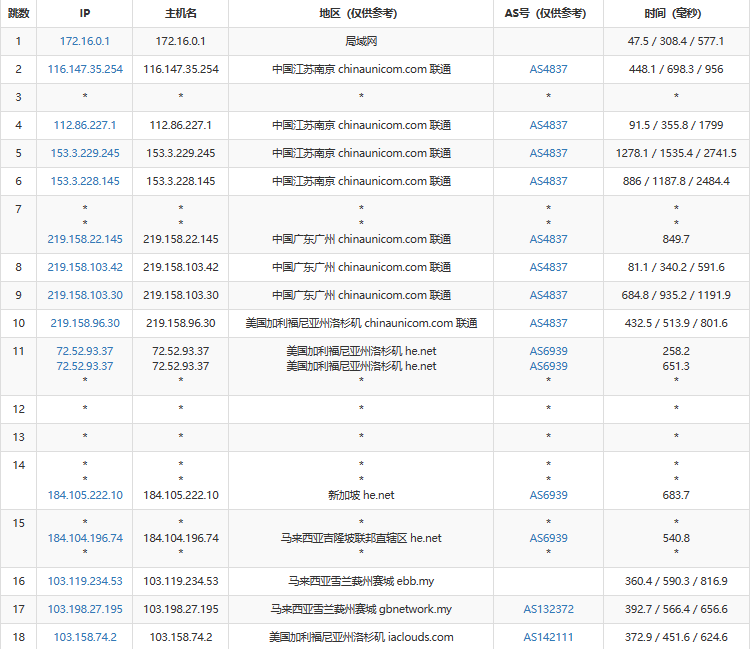Click the IP link 184.105.222.10
Viewport: 750px width, 649px height.
[85, 495]
